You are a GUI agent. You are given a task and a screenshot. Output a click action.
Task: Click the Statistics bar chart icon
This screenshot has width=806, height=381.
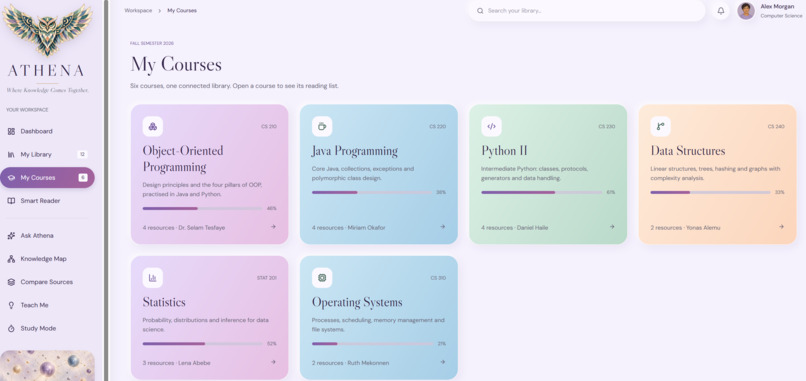[153, 278]
